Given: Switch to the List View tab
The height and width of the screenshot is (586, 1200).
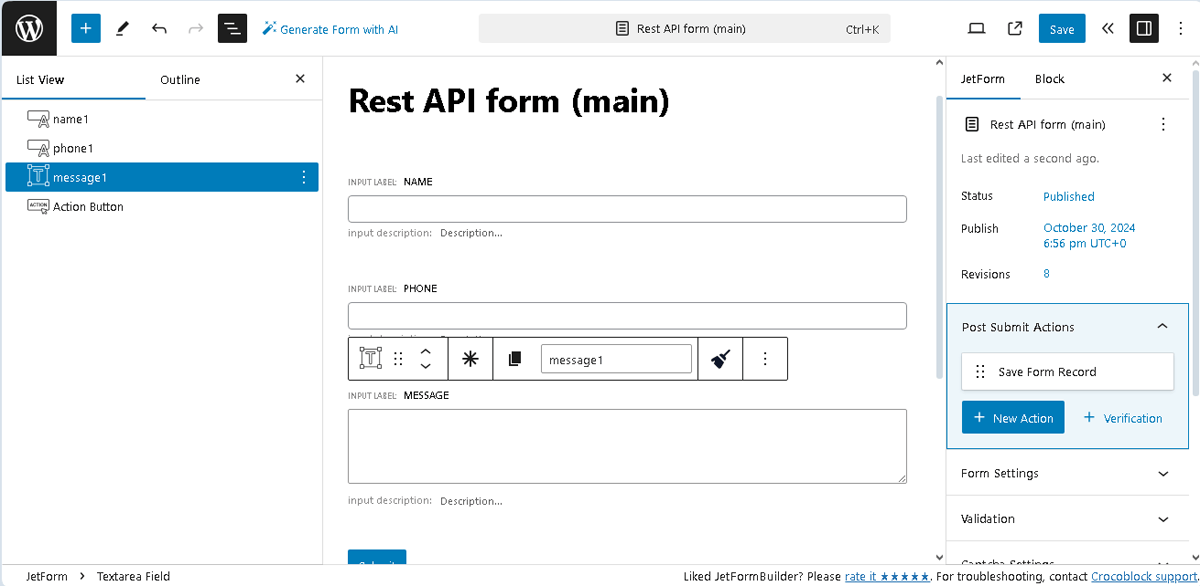Looking at the screenshot, I should pyautogui.click(x=40, y=80).
